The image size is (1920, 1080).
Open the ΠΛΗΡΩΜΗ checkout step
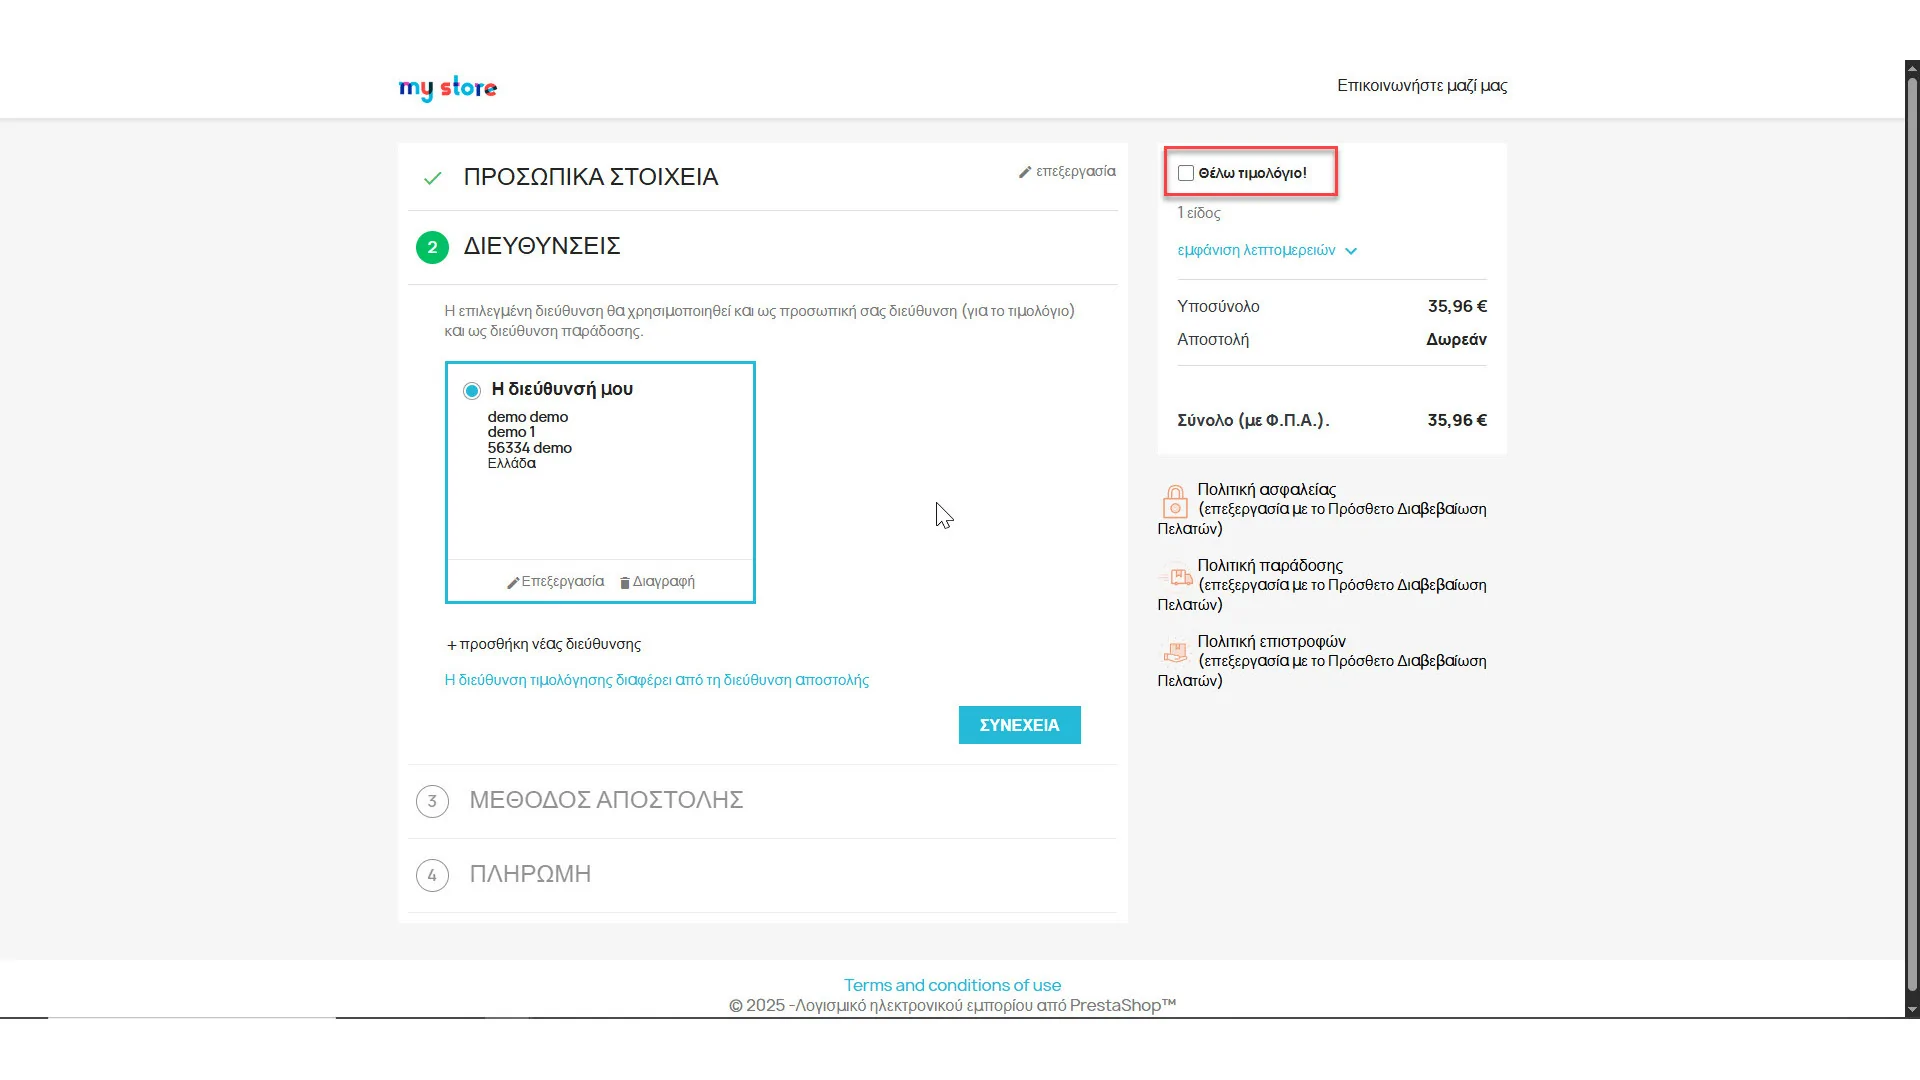[530, 874]
